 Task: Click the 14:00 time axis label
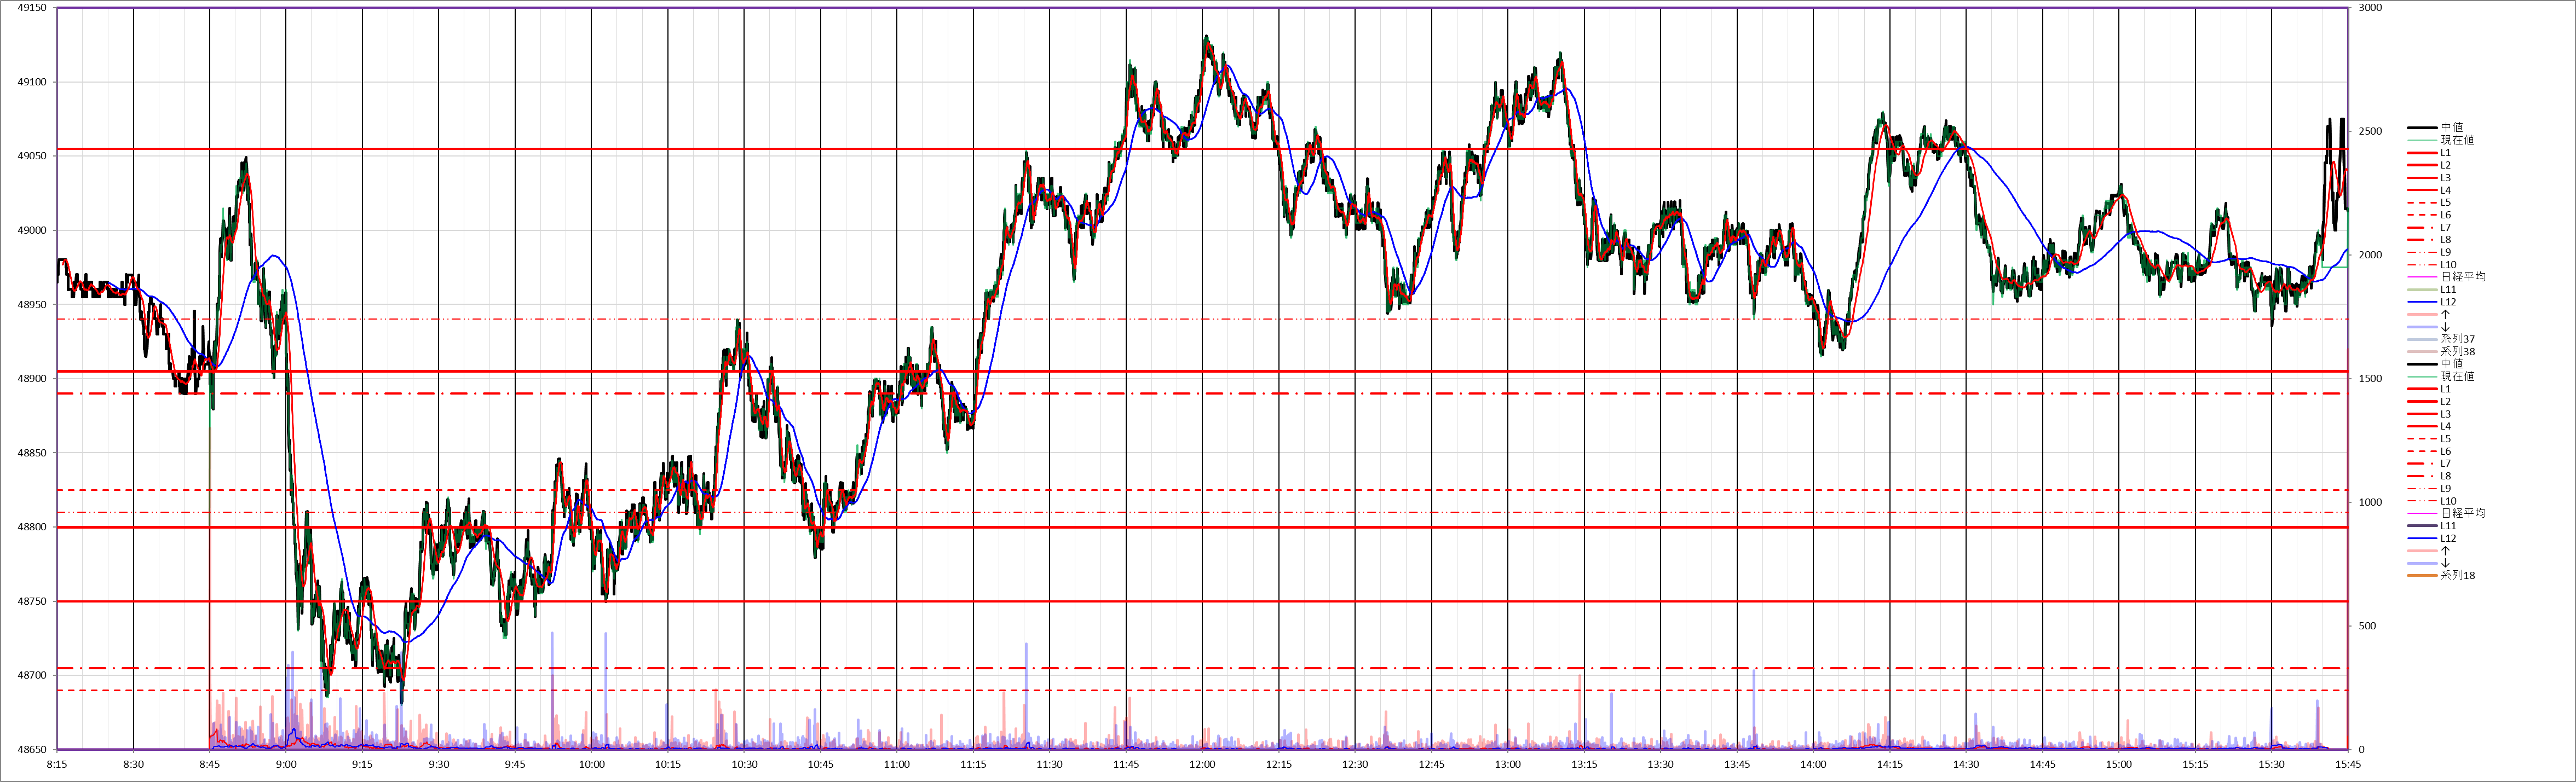pos(1813,765)
